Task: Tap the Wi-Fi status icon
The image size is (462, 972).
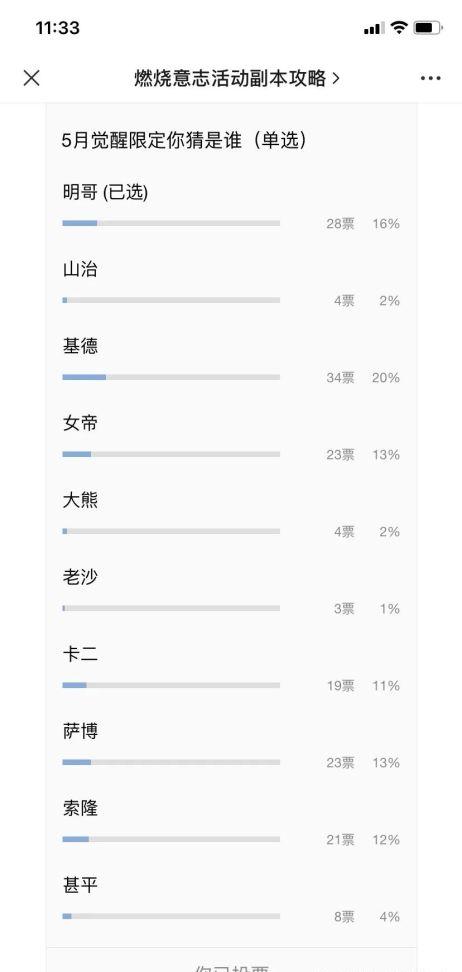Action: (x=399, y=28)
